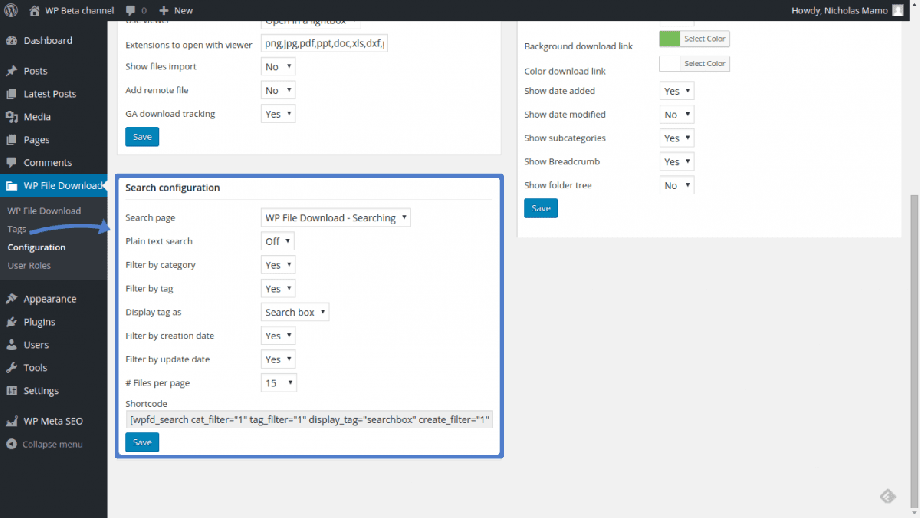Screen dimensions: 920x518
Task: Open the Search page dropdown
Action: click(x=336, y=218)
